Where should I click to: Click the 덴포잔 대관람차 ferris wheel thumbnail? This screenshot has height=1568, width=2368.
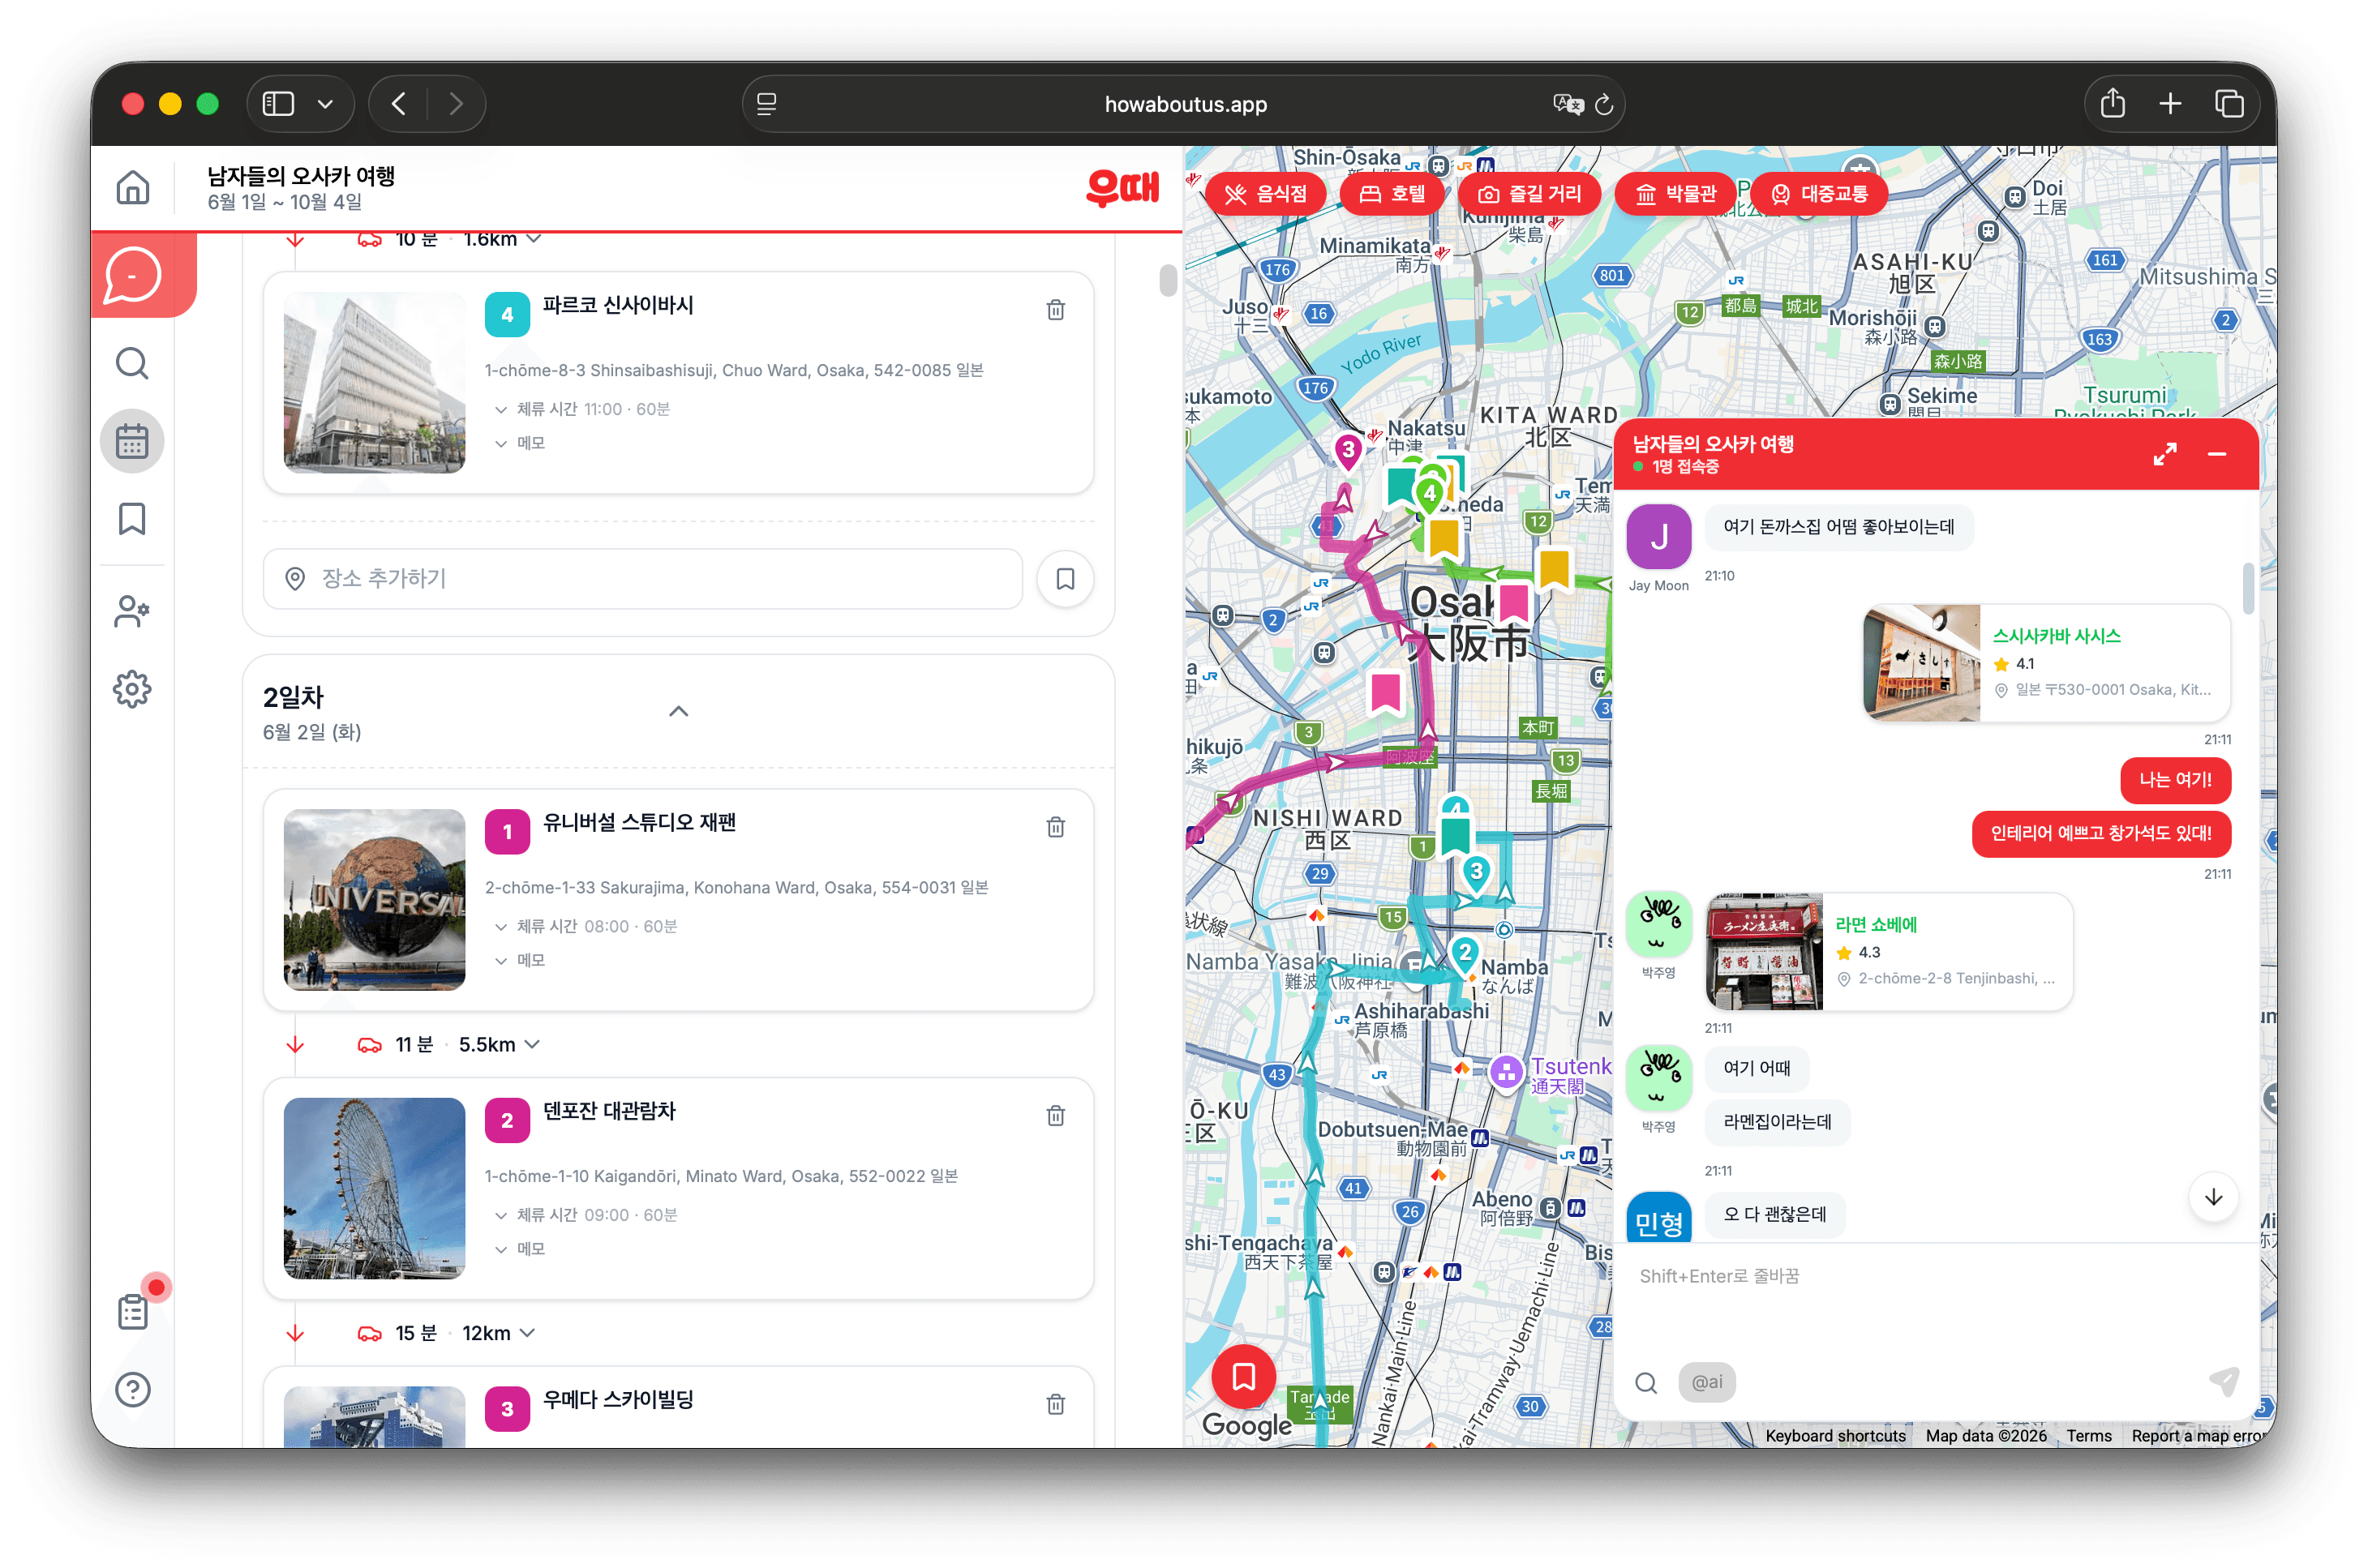(x=374, y=1189)
